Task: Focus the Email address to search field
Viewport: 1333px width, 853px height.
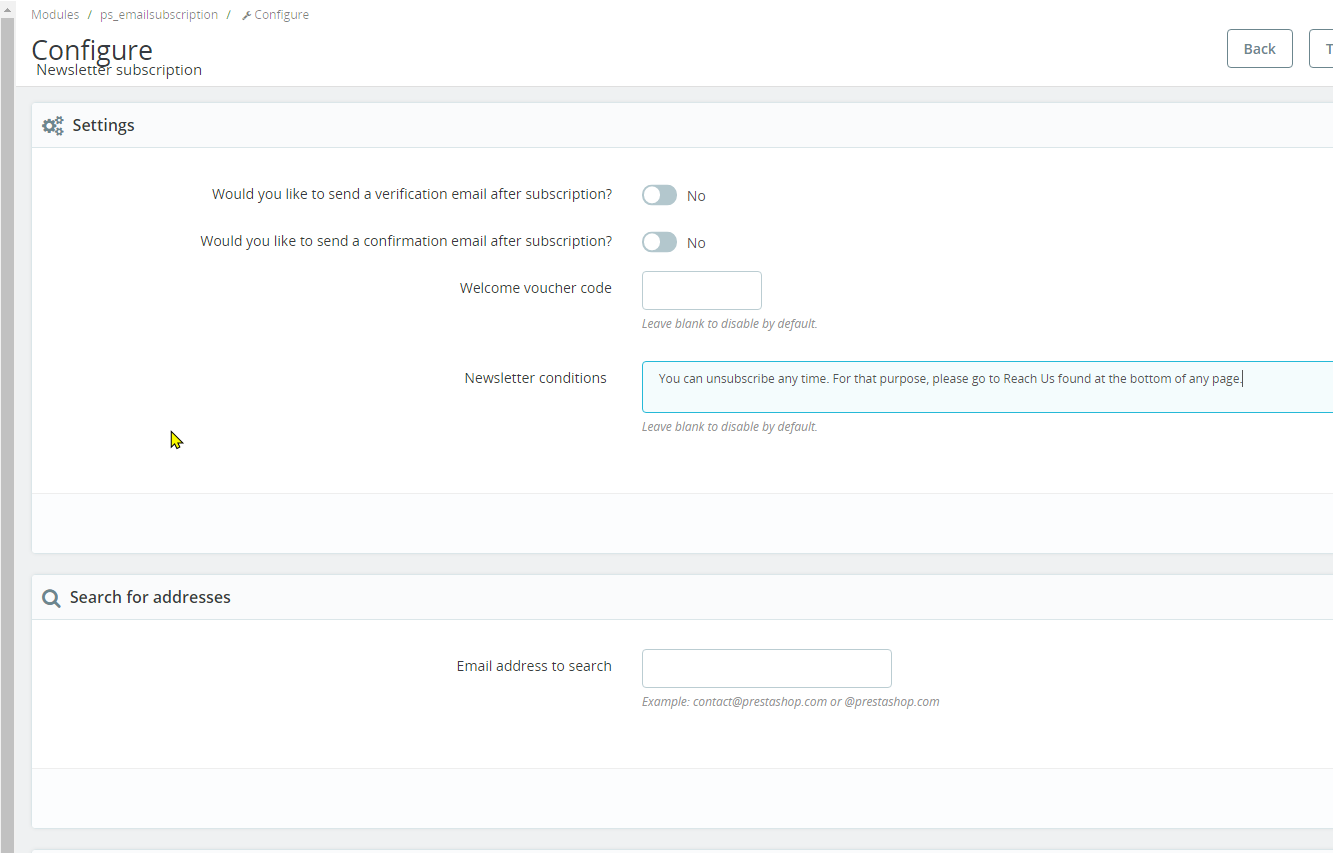Action: coord(767,668)
